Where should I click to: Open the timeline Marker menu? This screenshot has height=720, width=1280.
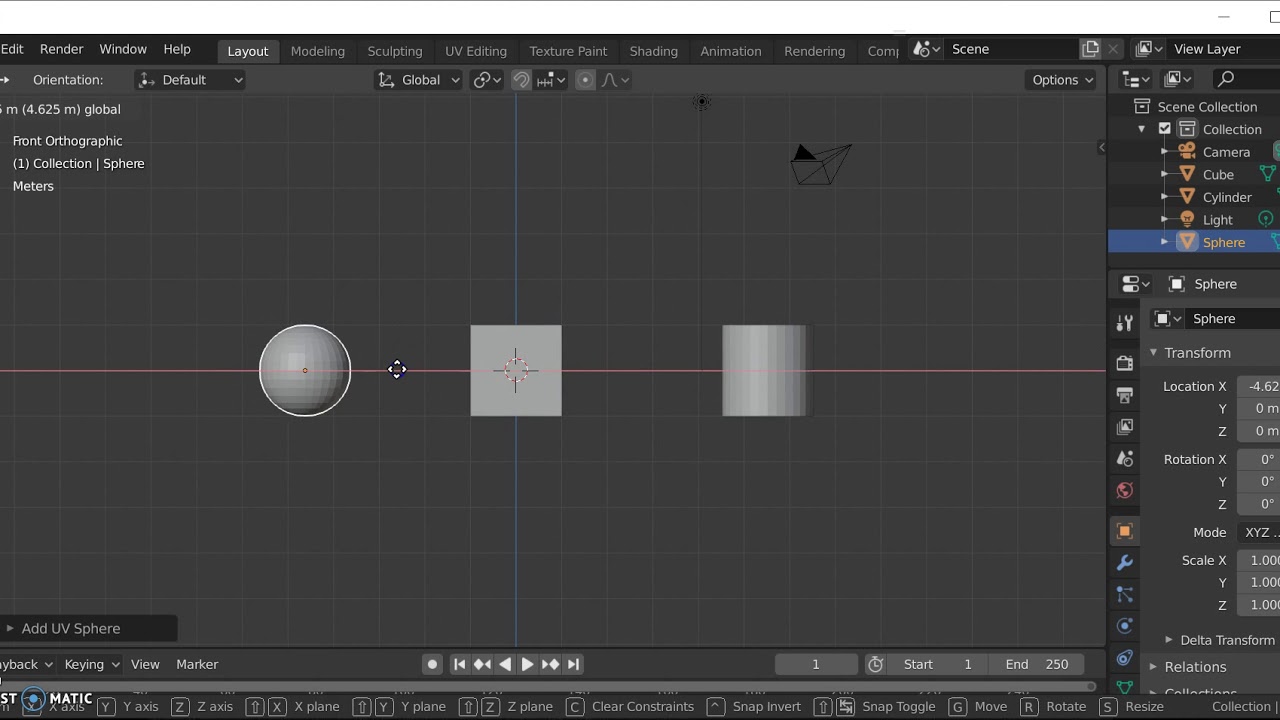[x=197, y=664]
